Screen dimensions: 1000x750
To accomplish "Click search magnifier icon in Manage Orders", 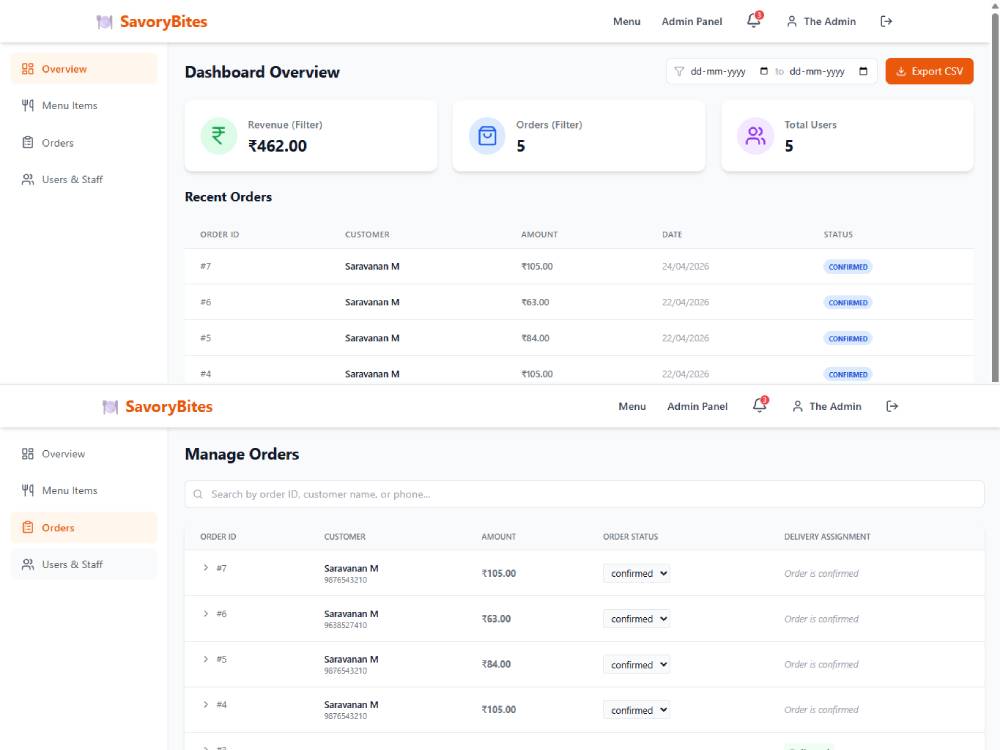I will pos(198,494).
